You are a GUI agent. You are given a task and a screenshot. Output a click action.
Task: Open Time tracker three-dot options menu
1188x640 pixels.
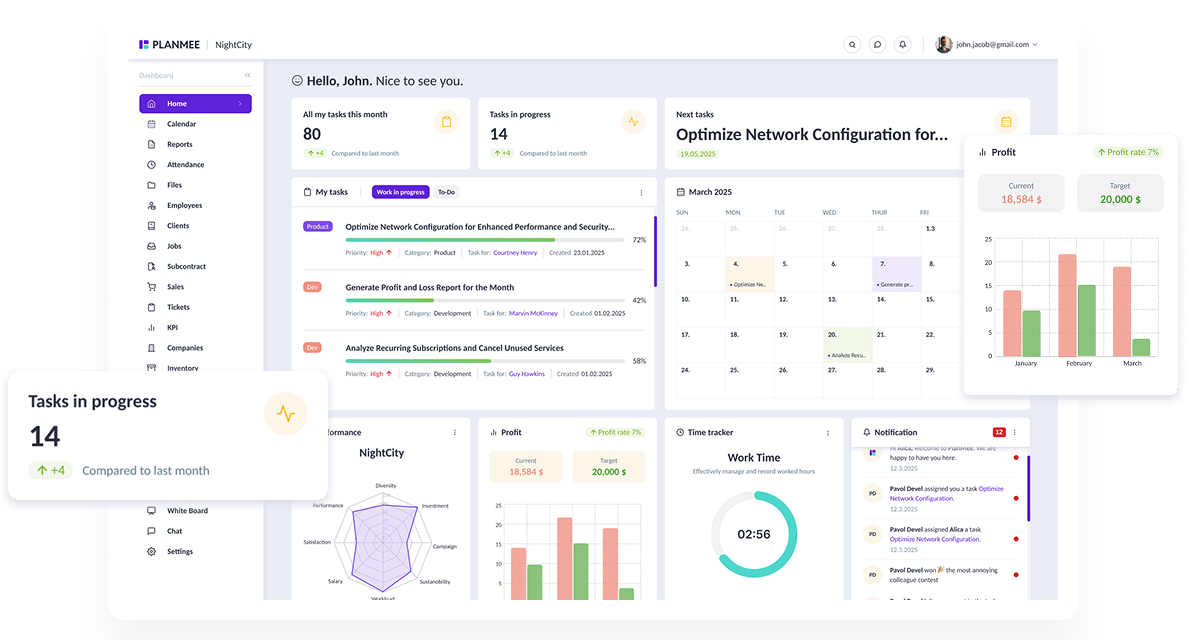(x=828, y=433)
